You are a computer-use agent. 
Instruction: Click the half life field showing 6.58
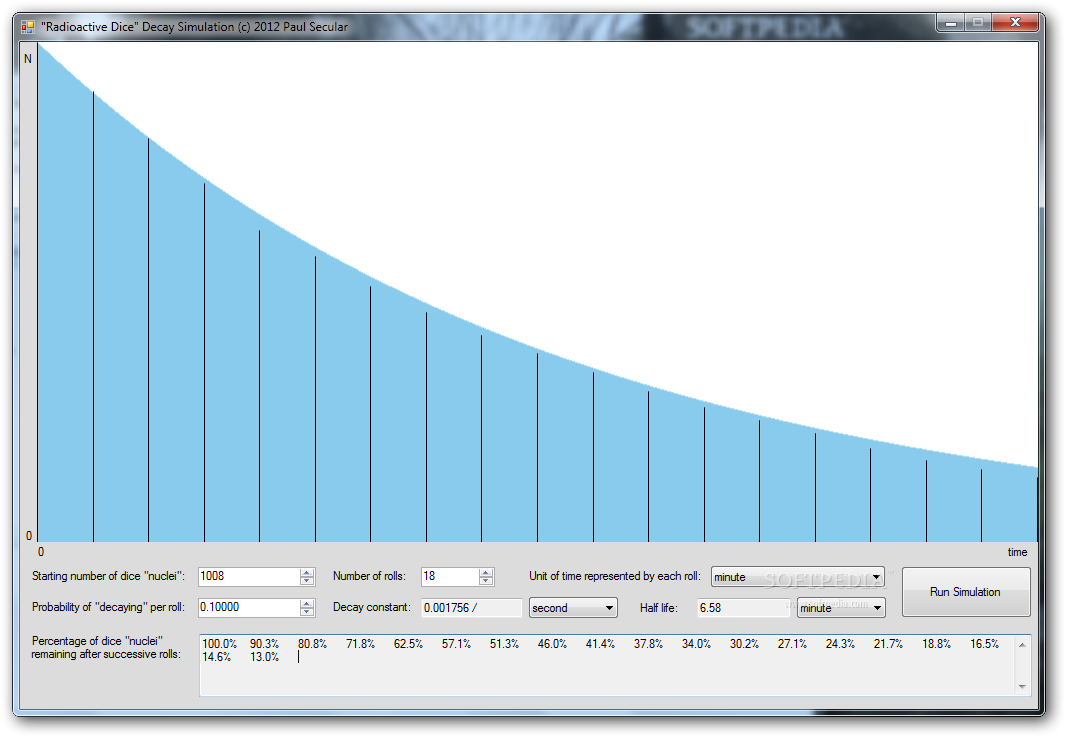(743, 608)
